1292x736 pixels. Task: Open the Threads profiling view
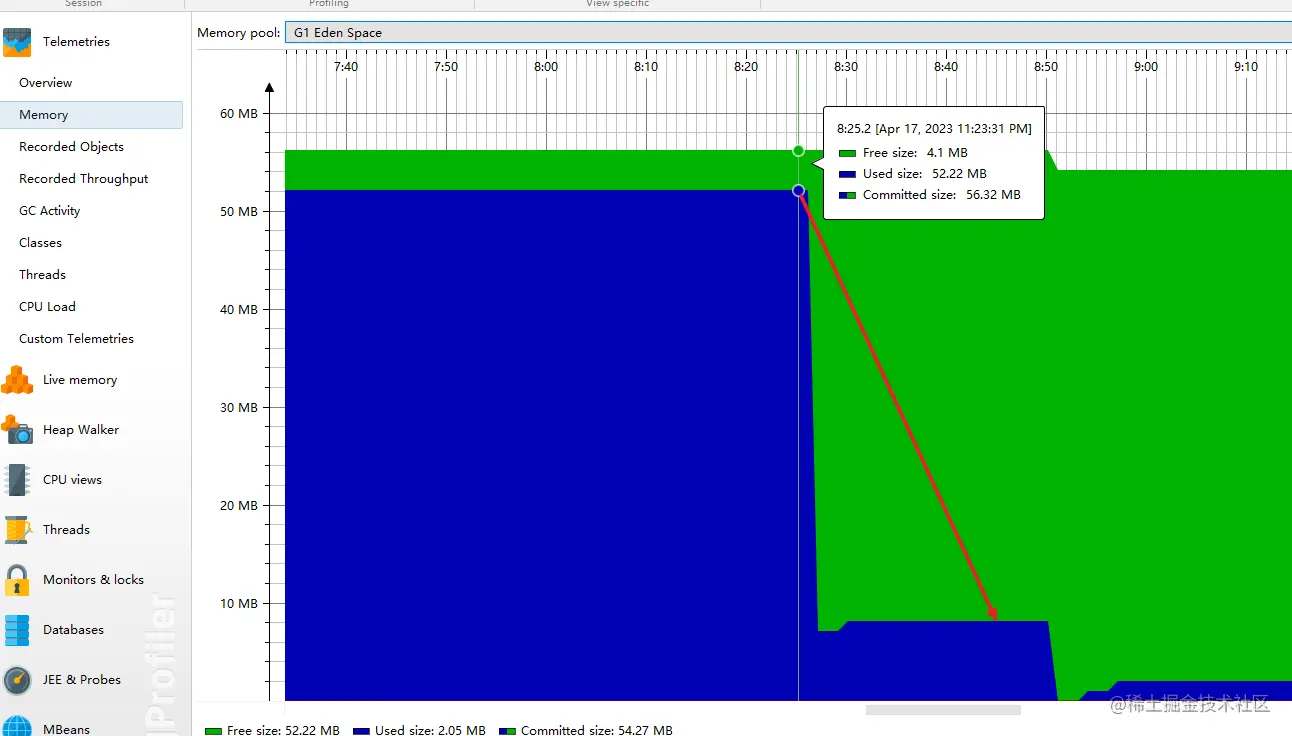[x=66, y=529]
